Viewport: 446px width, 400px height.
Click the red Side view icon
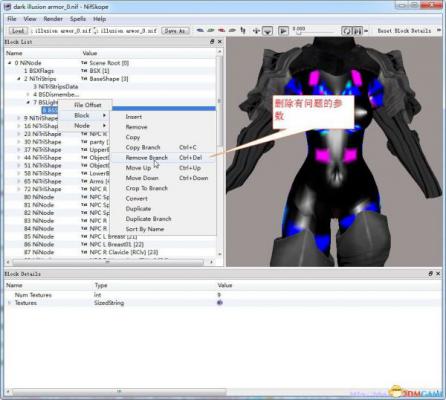221,31
